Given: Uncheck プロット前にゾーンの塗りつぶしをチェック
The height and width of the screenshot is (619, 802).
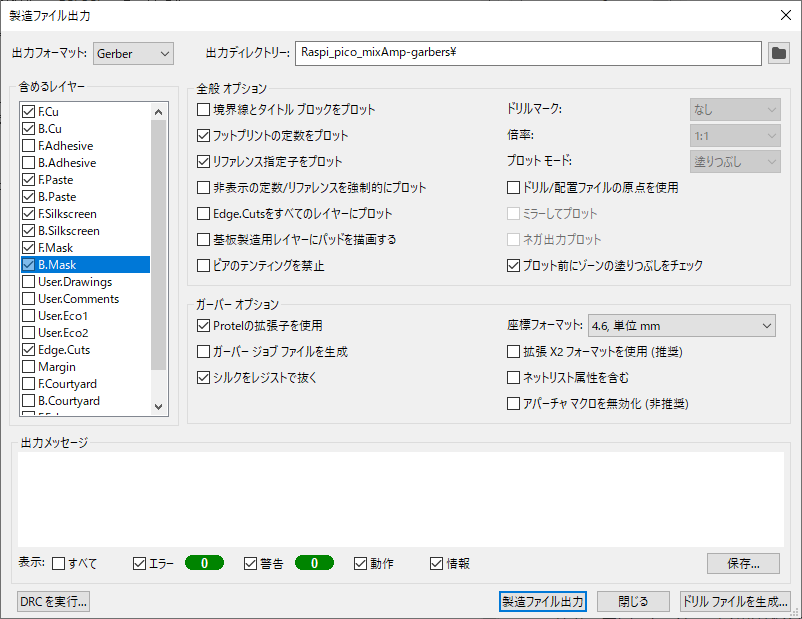Looking at the screenshot, I should pos(514,266).
